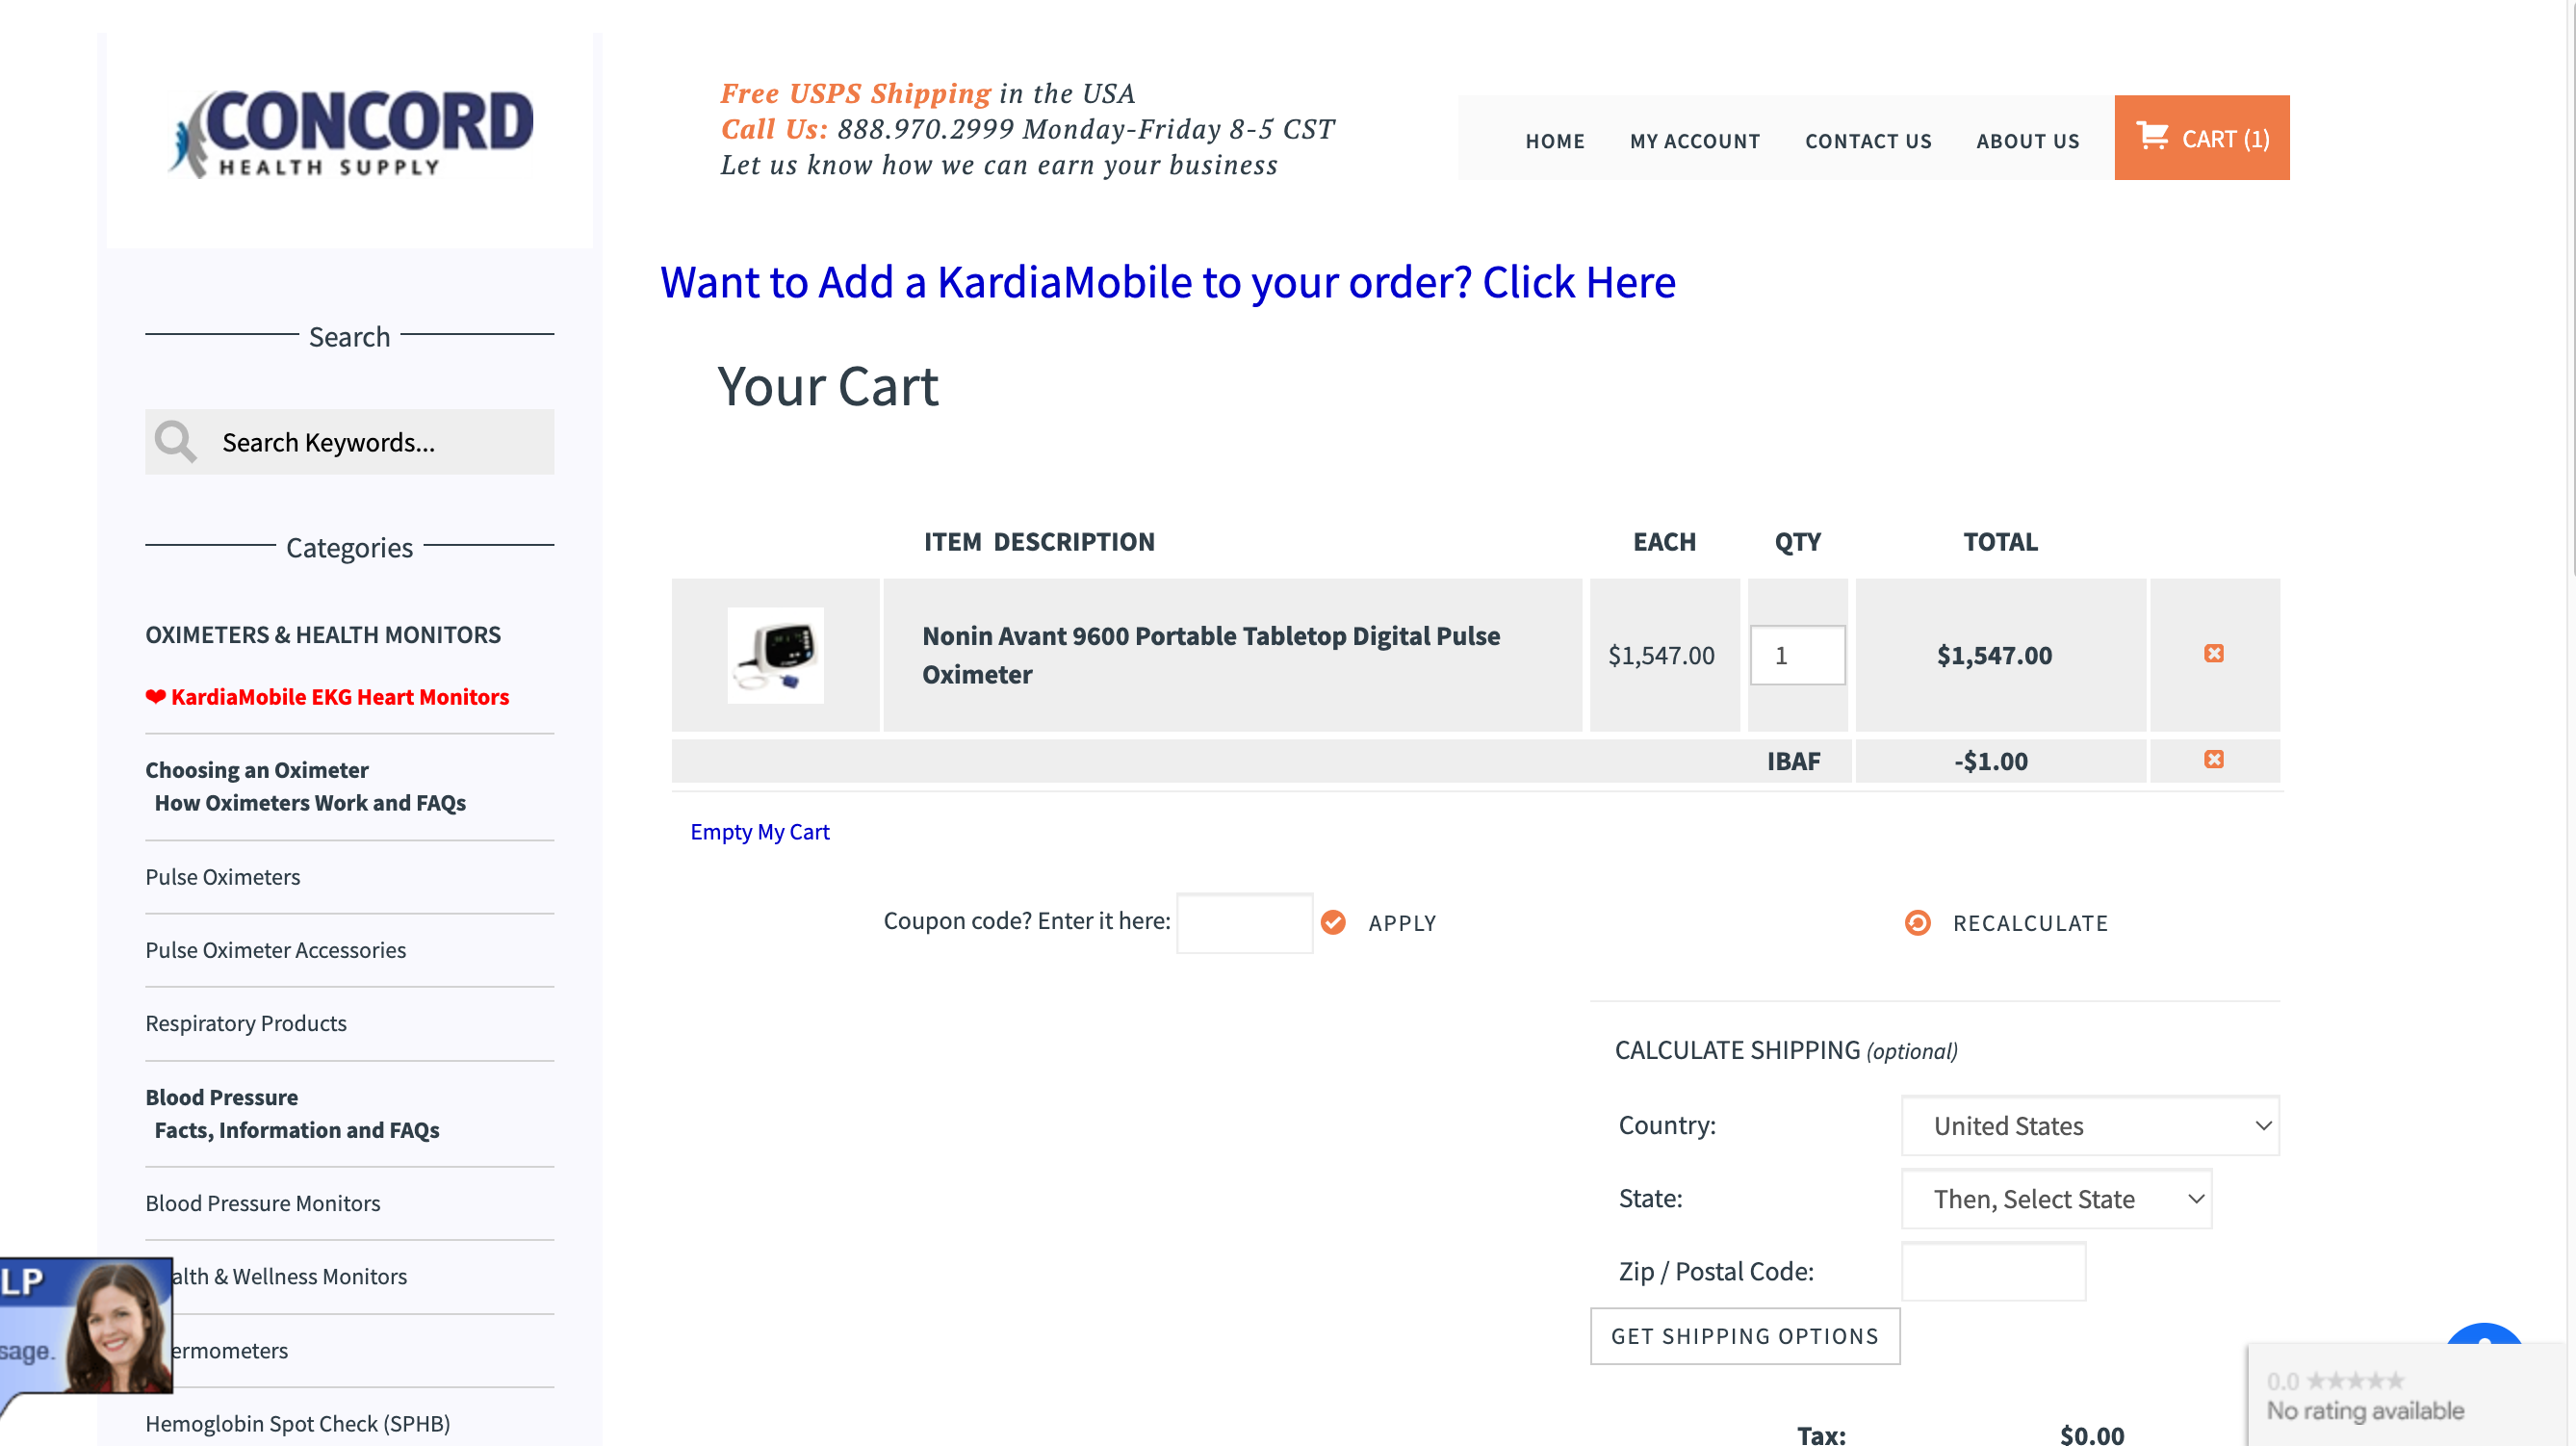Click the orange checkmark Apply icon
Viewport: 2576px width, 1446px height.
click(1333, 923)
